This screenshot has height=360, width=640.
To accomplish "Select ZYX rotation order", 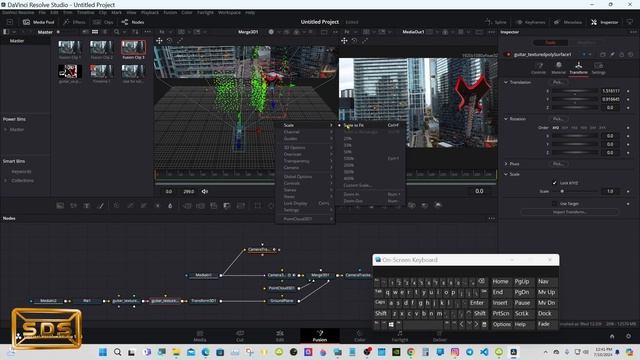I will tap(603, 128).
